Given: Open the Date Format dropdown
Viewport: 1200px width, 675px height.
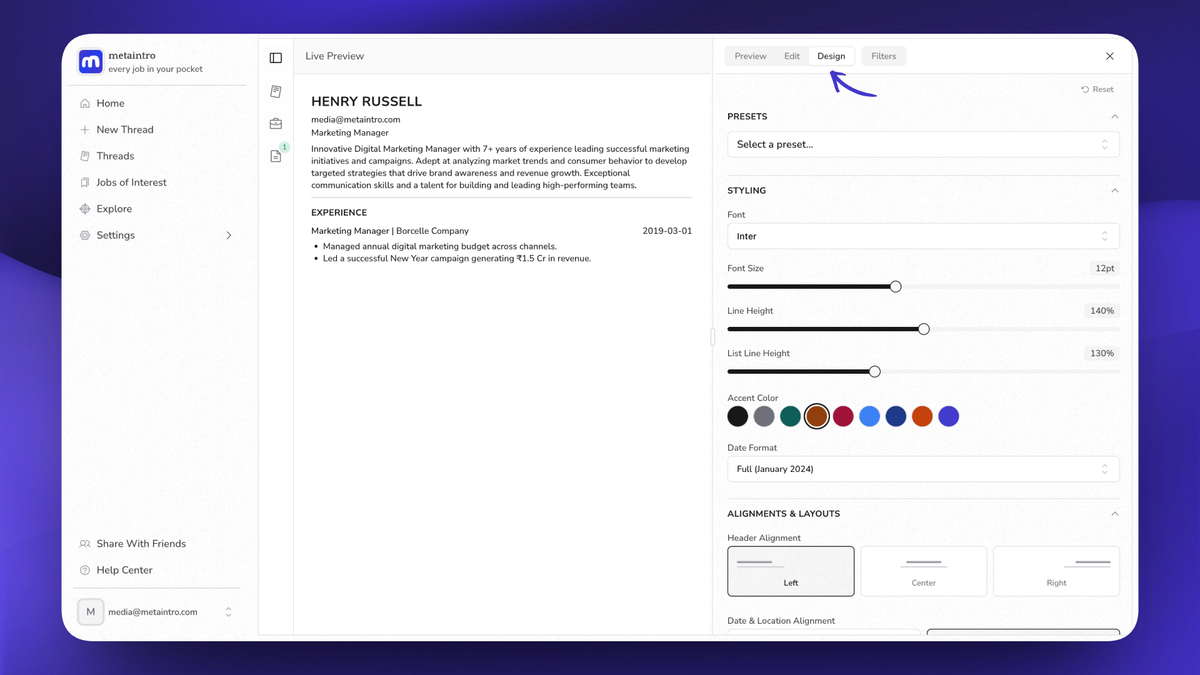Looking at the screenshot, I should [923, 469].
